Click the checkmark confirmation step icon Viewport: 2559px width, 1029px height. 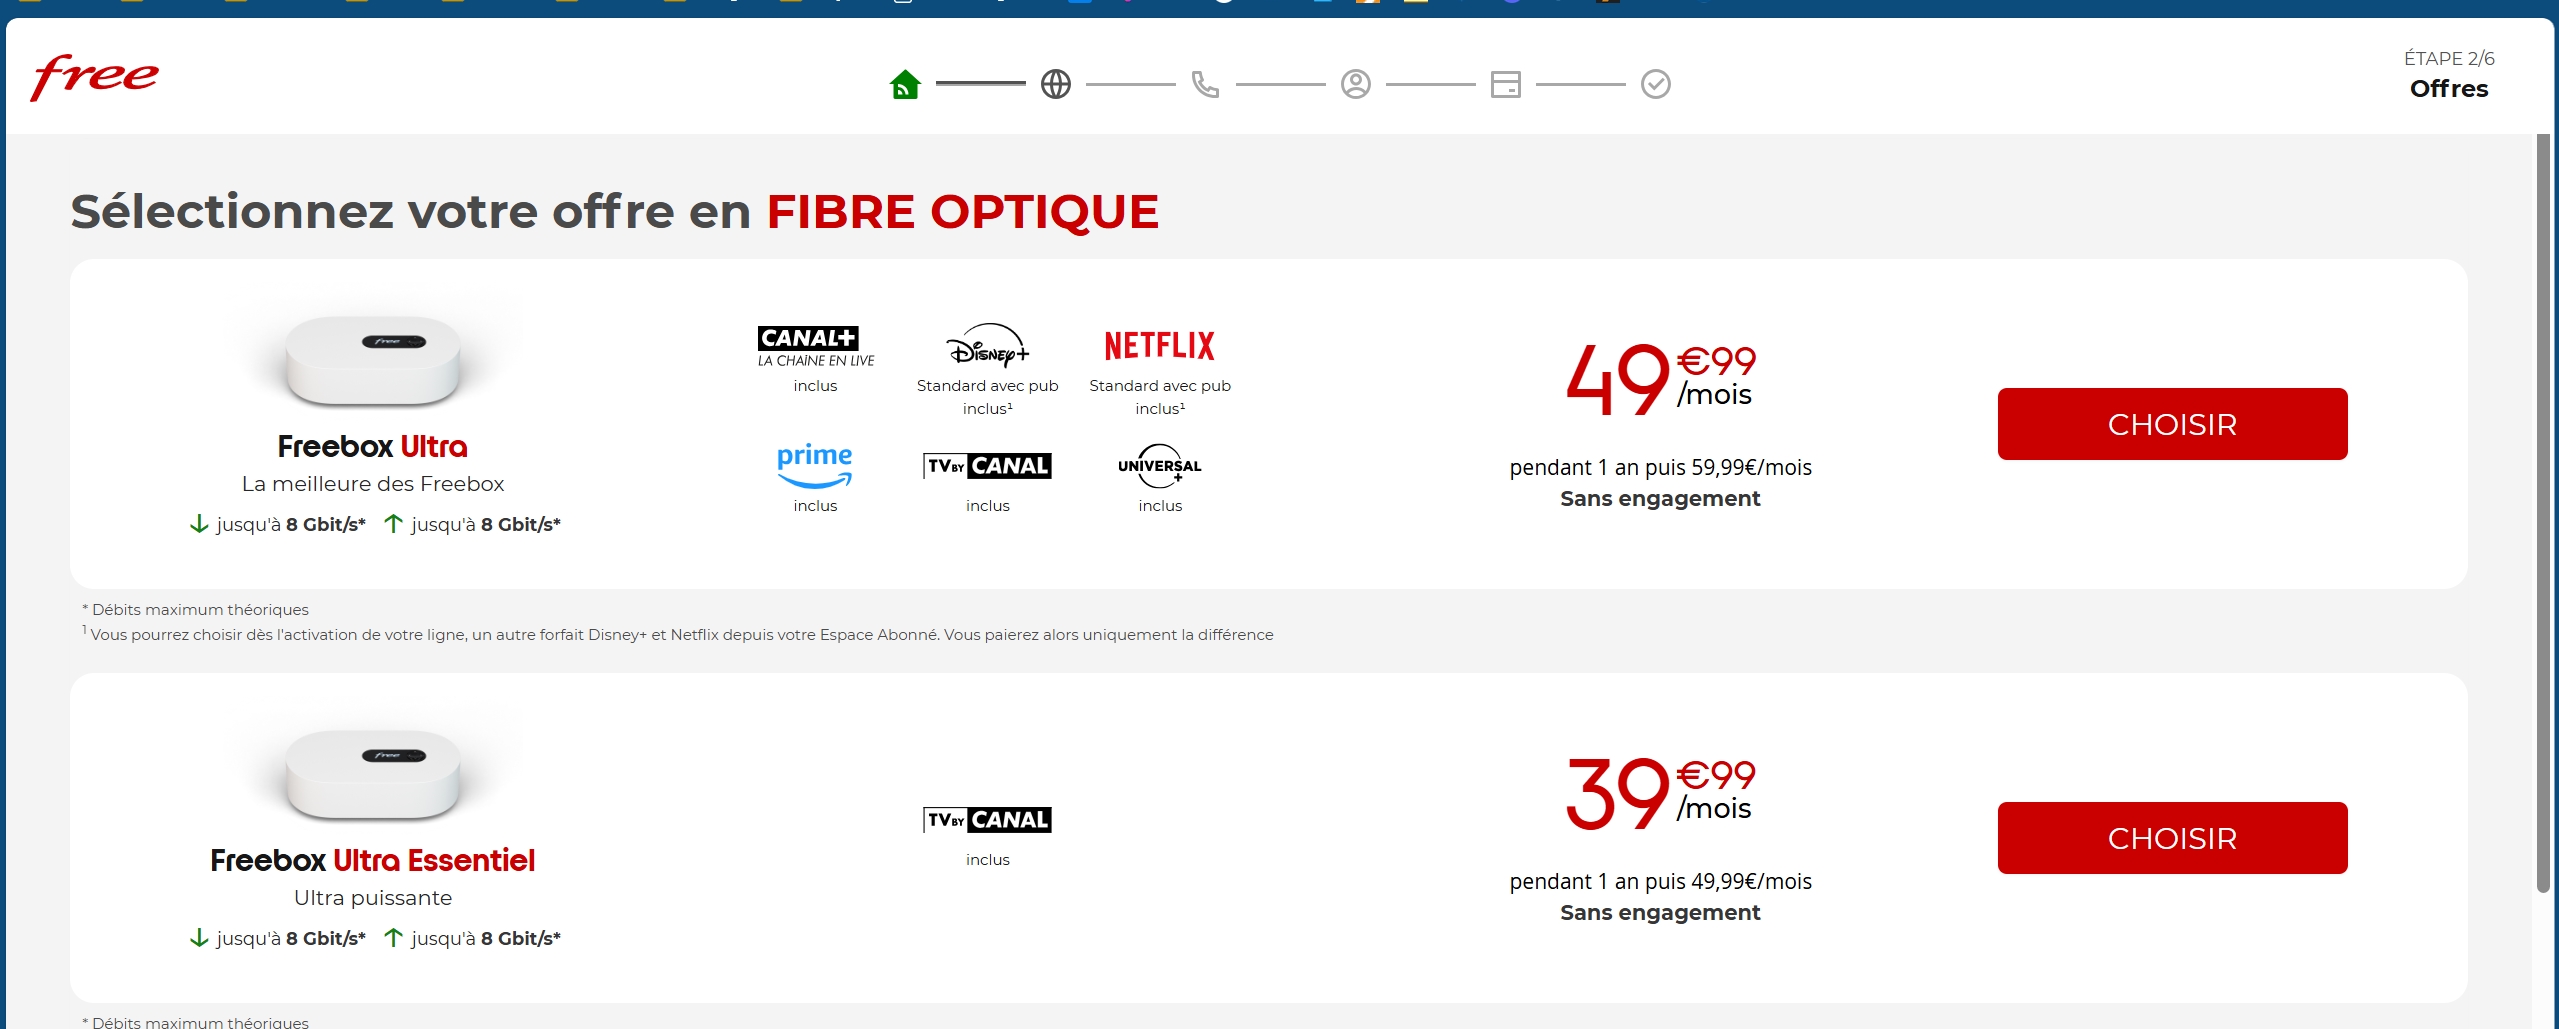tap(1655, 84)
